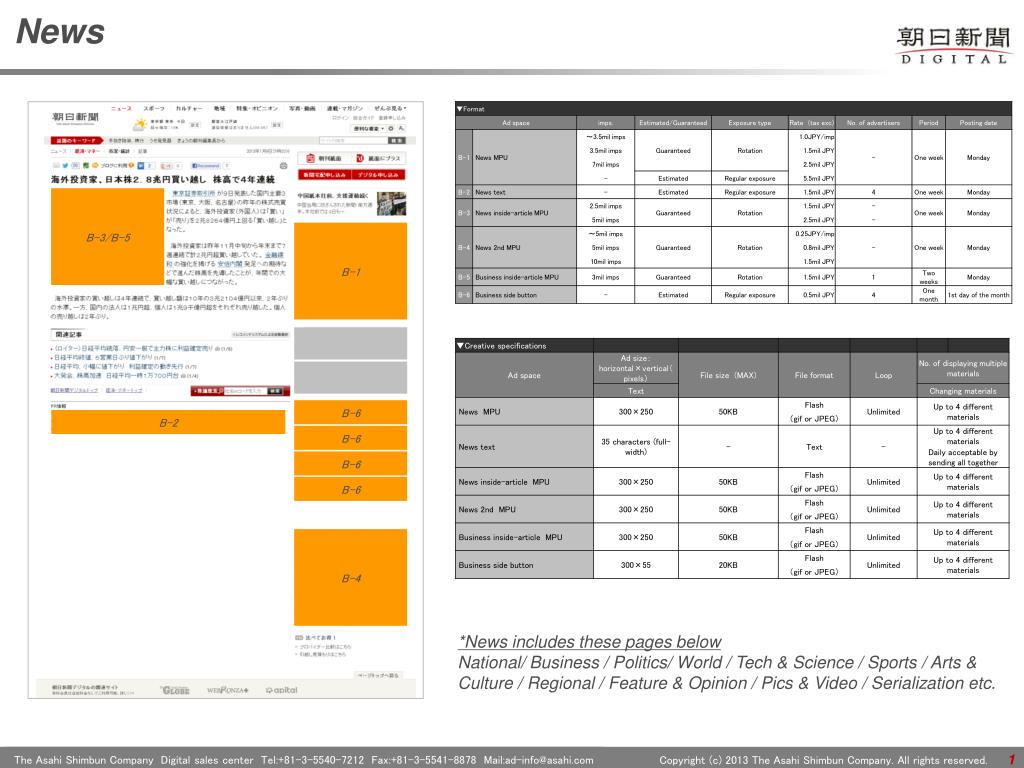Image resolution: width=1024 pixels, height=768 pixels.
Task: Click the '1.0JPY/imp' rate cell
Action: coord(817,137)
